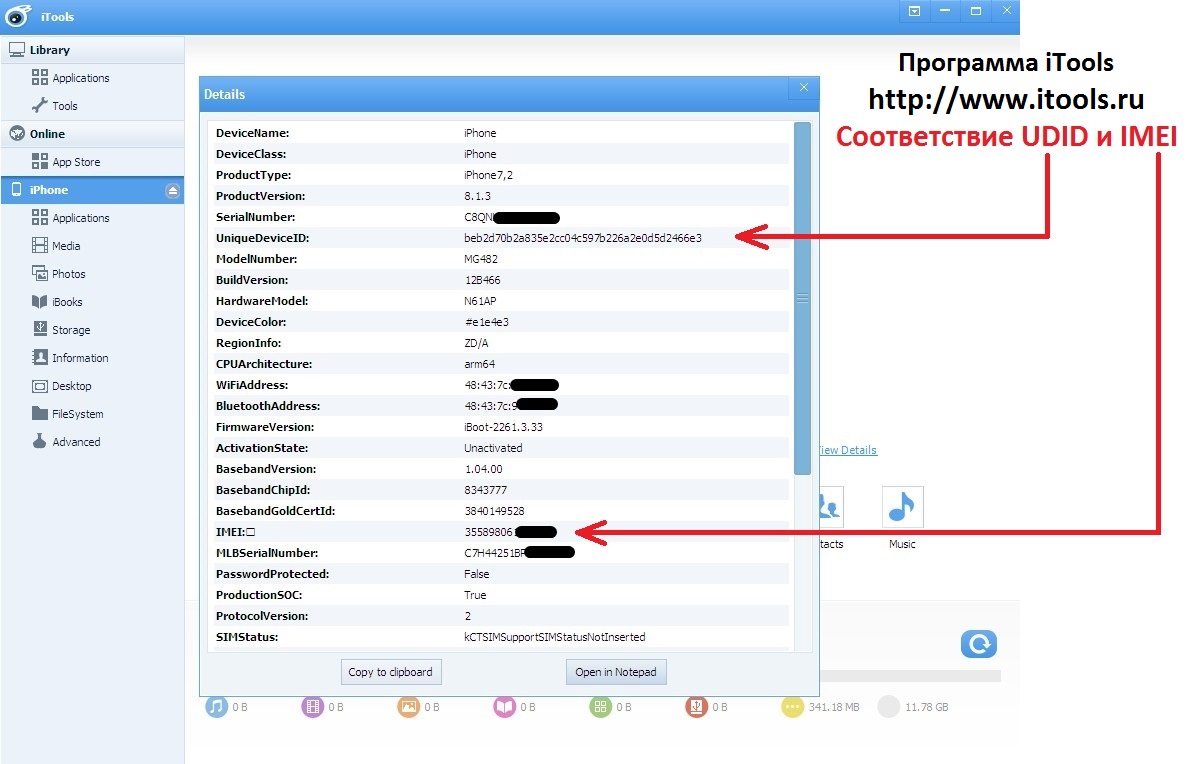
Task: Select the WiFiAddress row label
Action: coord(252,385)
